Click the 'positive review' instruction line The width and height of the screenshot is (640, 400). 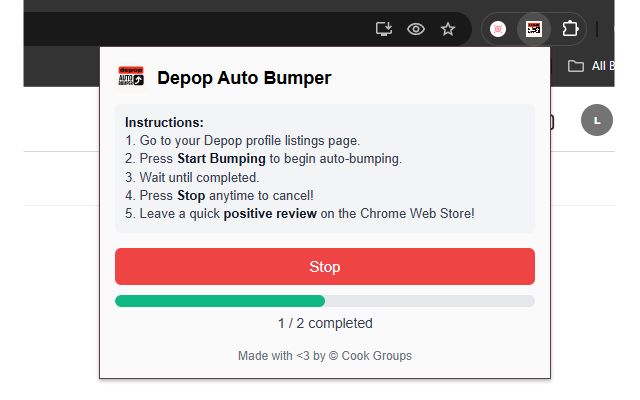point(300,213)
